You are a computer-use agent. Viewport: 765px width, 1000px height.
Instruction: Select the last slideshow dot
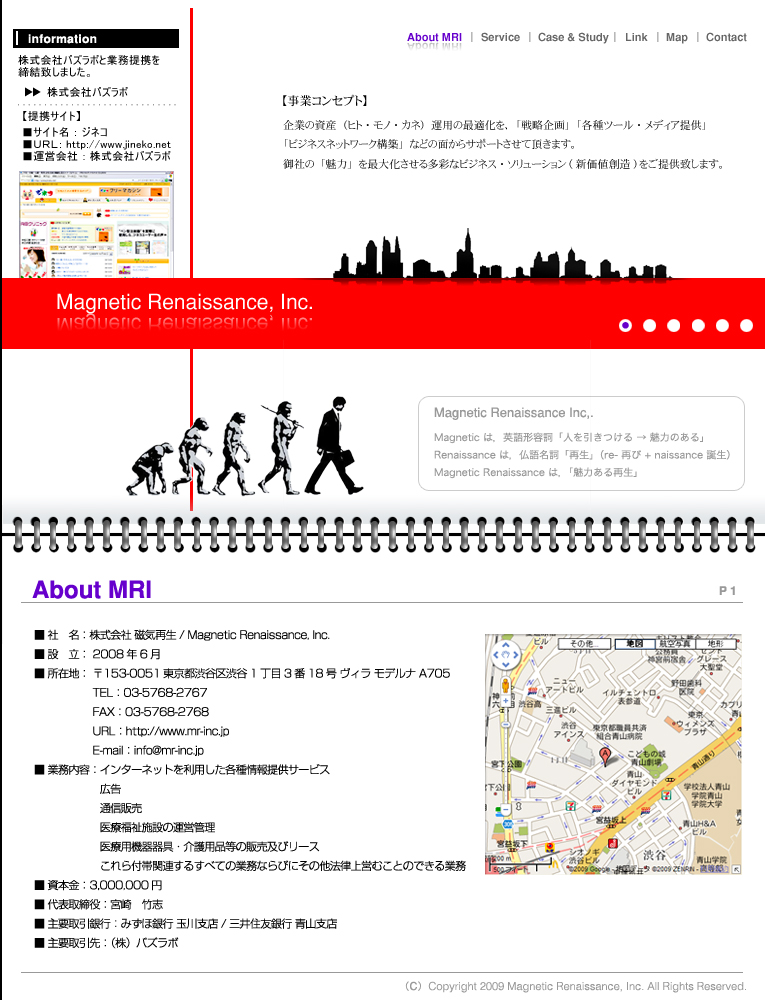pyautogui.click(x=747, y=326)
